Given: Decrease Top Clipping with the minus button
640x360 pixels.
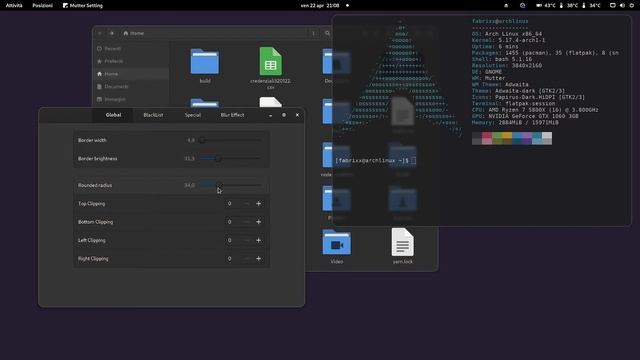Looking at the screenshot, I should (246, 203).
